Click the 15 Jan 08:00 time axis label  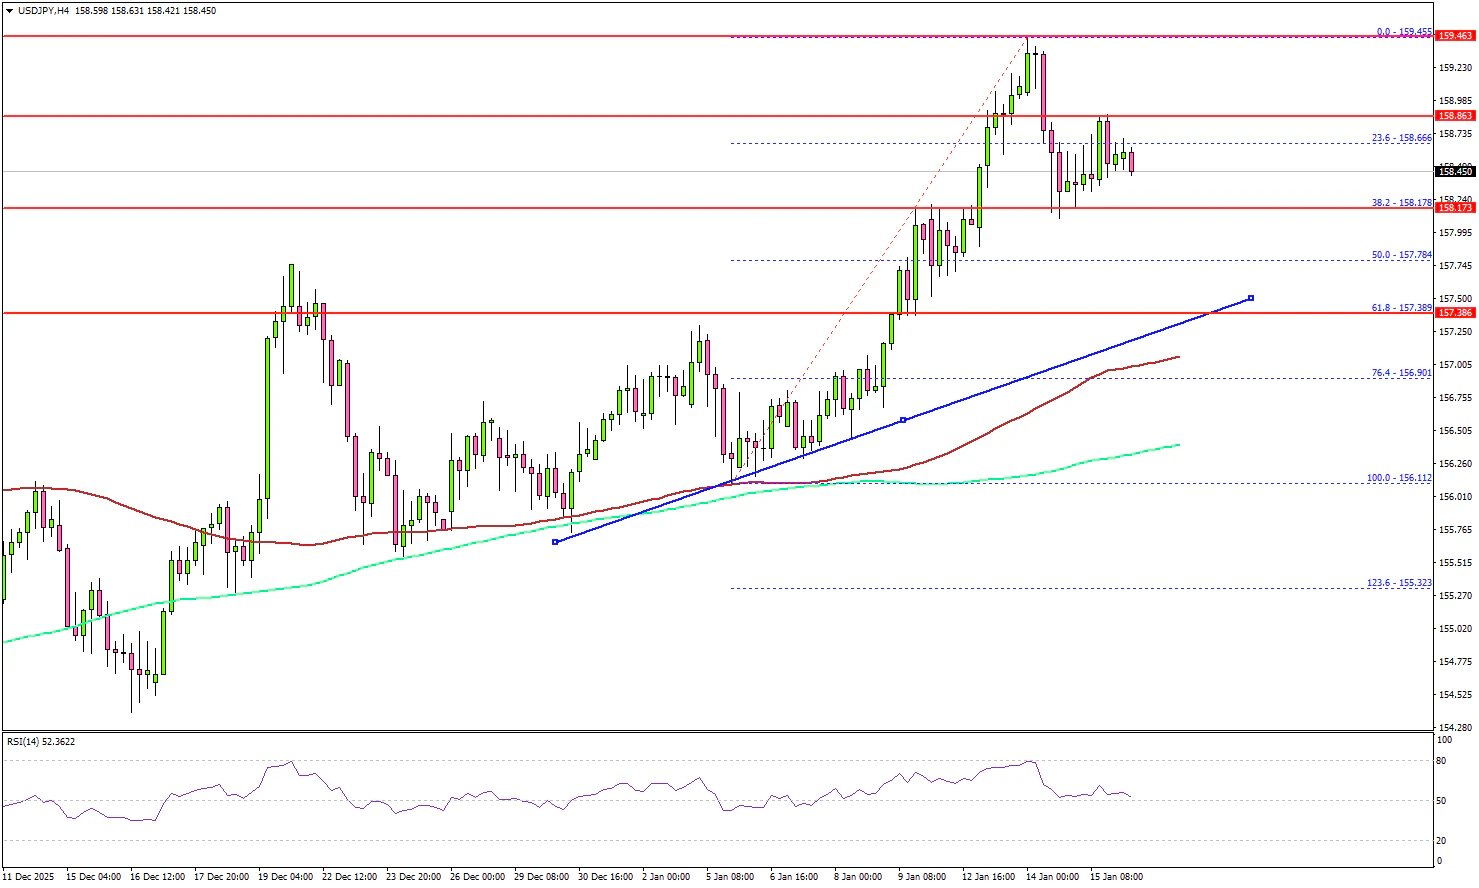(1115, 877)
